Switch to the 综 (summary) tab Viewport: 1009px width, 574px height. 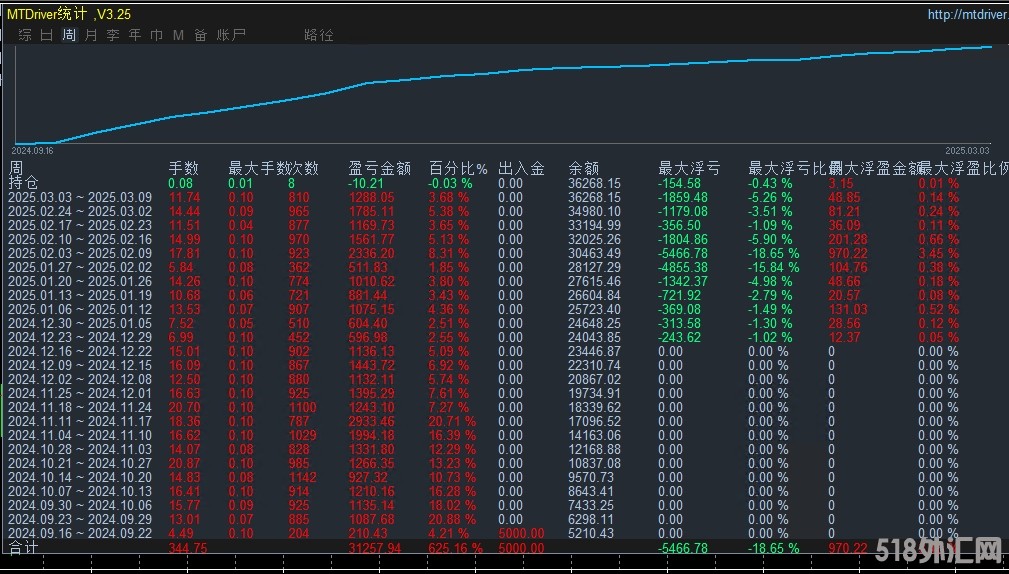pyautogui.click(x=25, y=35)
